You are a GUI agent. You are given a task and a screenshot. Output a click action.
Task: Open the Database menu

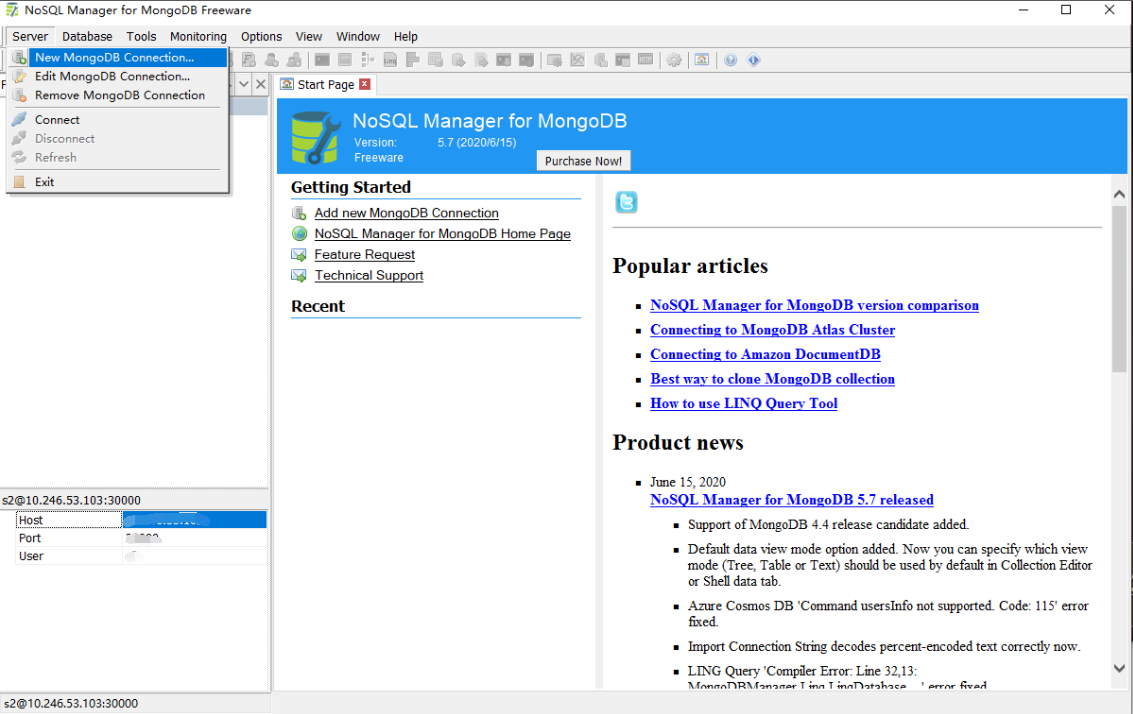click(x=87, y=36)
